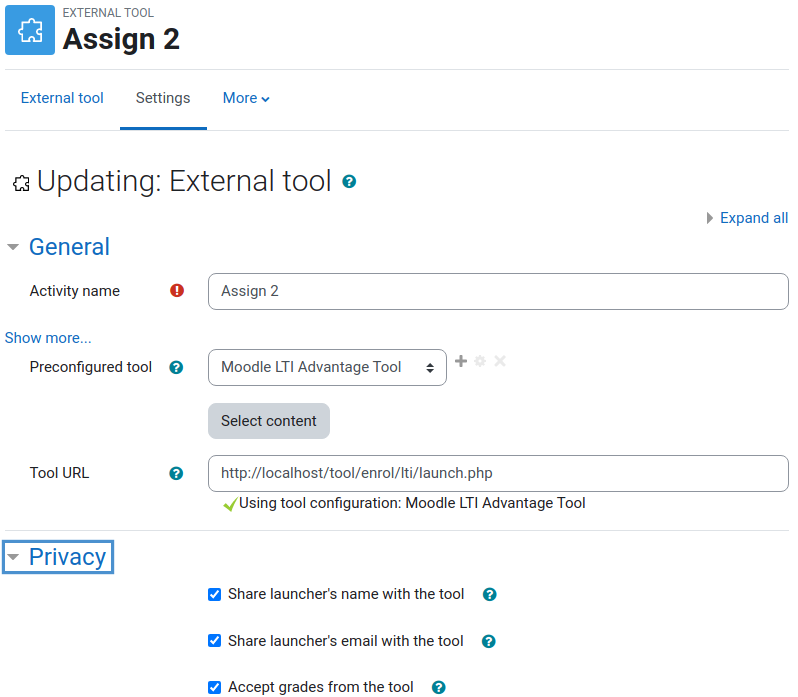
Task: Click the plus icon to add preconfigured tool
Action: pos(461,361)
